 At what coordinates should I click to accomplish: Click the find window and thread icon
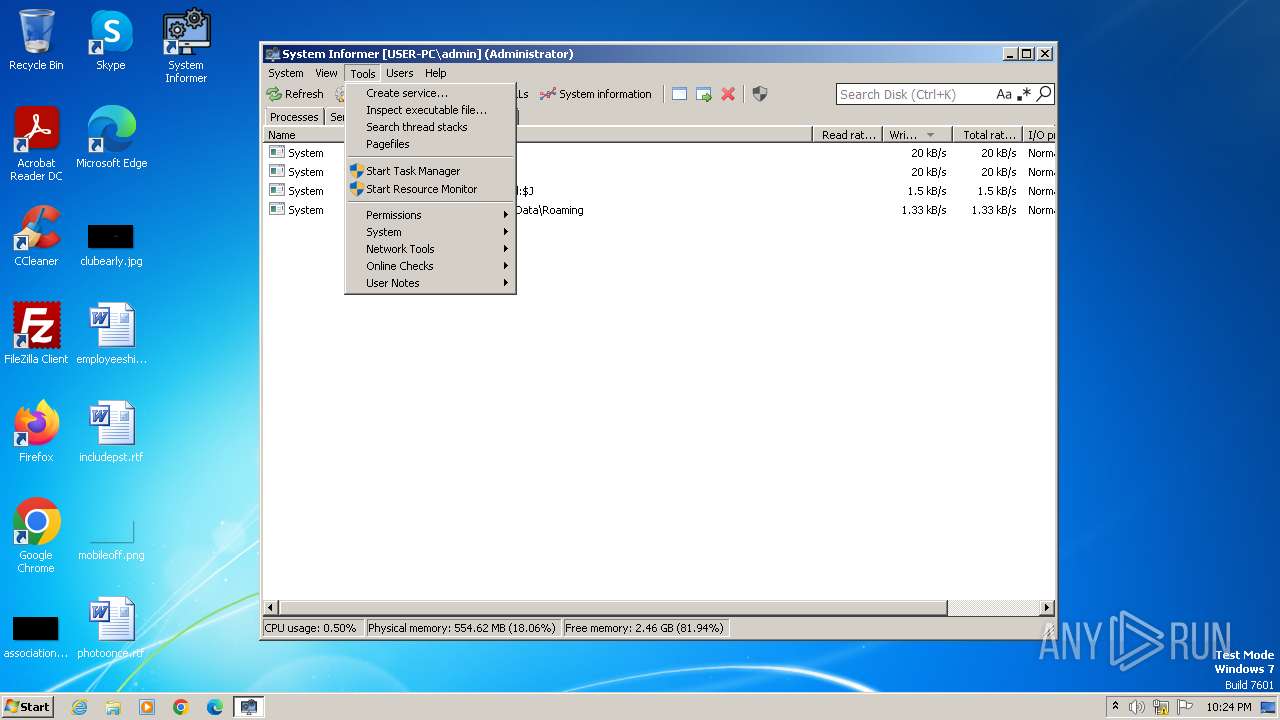click(704, 94)
